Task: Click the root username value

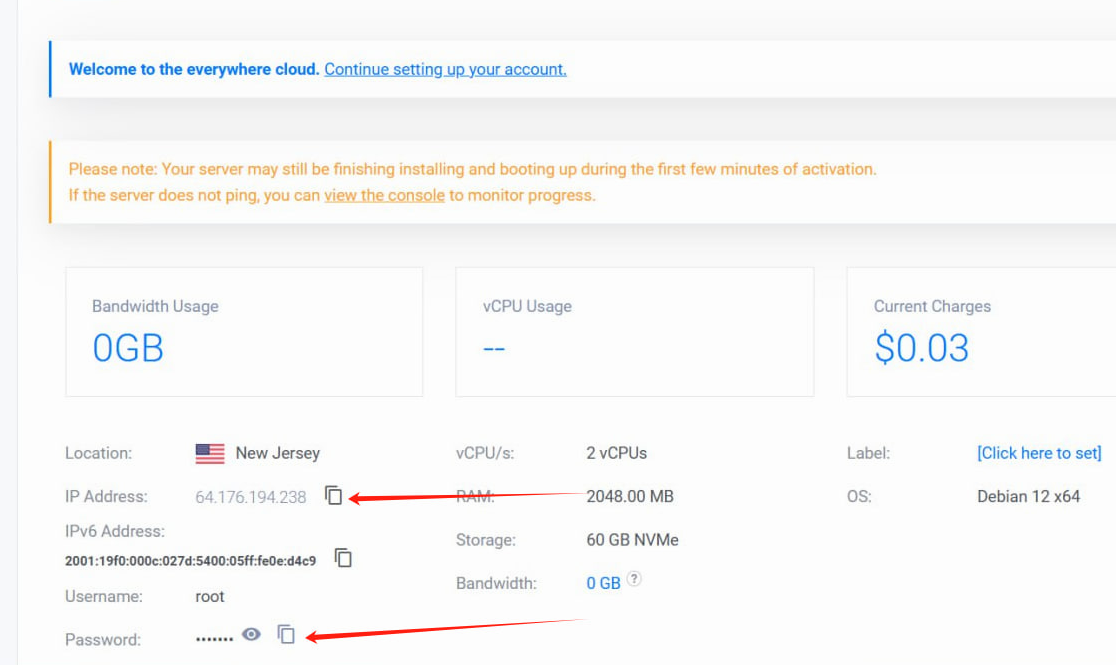Action: [x=210, y=597]
